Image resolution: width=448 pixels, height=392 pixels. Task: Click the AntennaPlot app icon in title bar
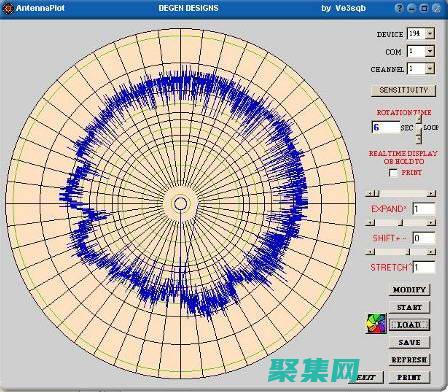[x=8, y=8]
